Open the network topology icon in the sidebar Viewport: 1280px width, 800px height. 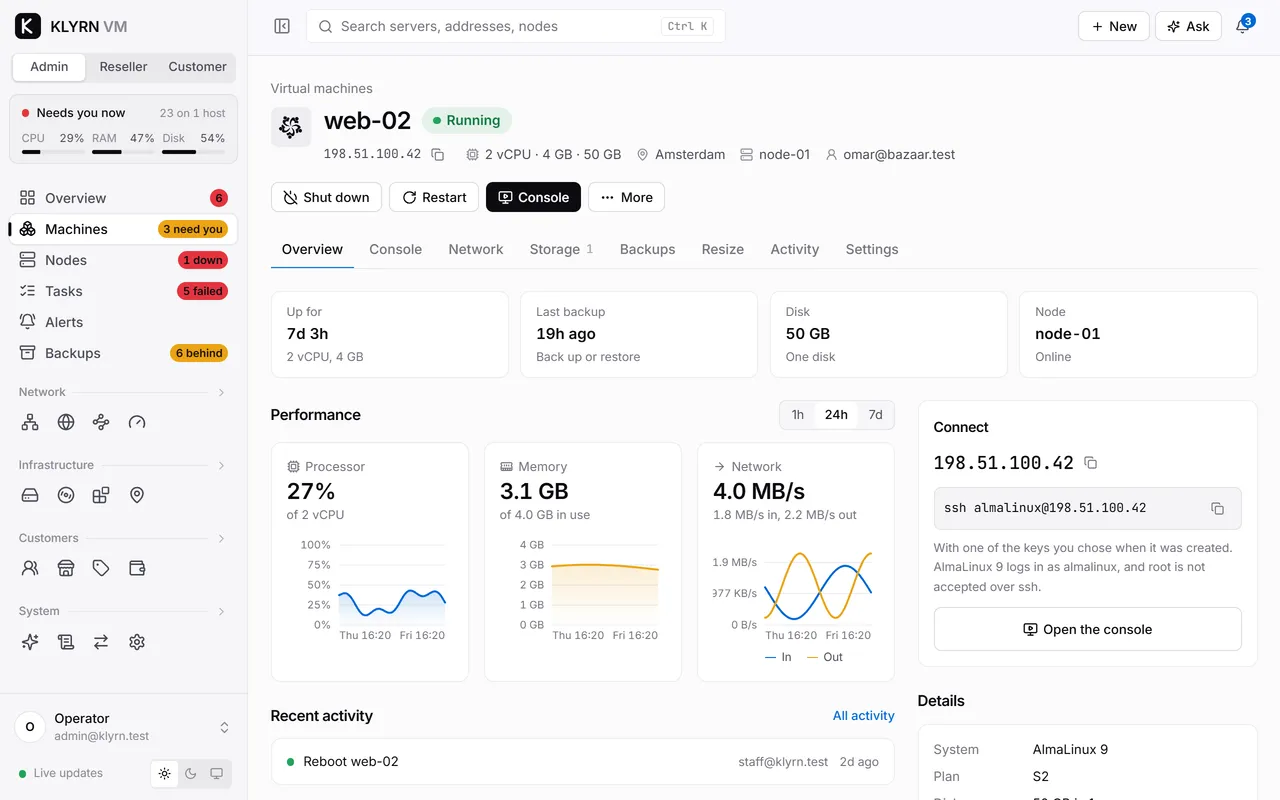tap(30, 422)
